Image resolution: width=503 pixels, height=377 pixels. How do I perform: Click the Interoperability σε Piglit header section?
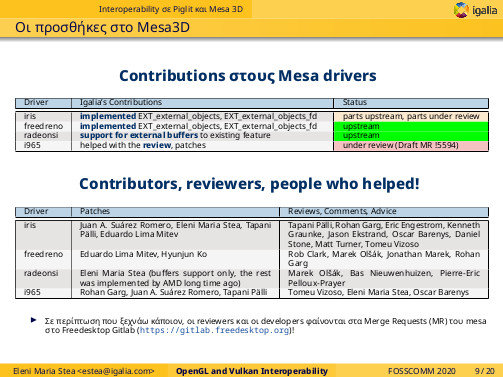[x=171, y=9]
